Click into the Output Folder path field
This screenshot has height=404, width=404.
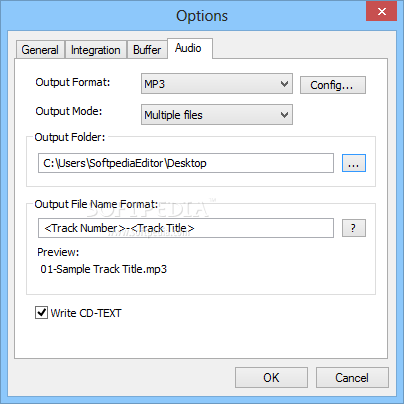pyautogui.click(x=186, y=163)
